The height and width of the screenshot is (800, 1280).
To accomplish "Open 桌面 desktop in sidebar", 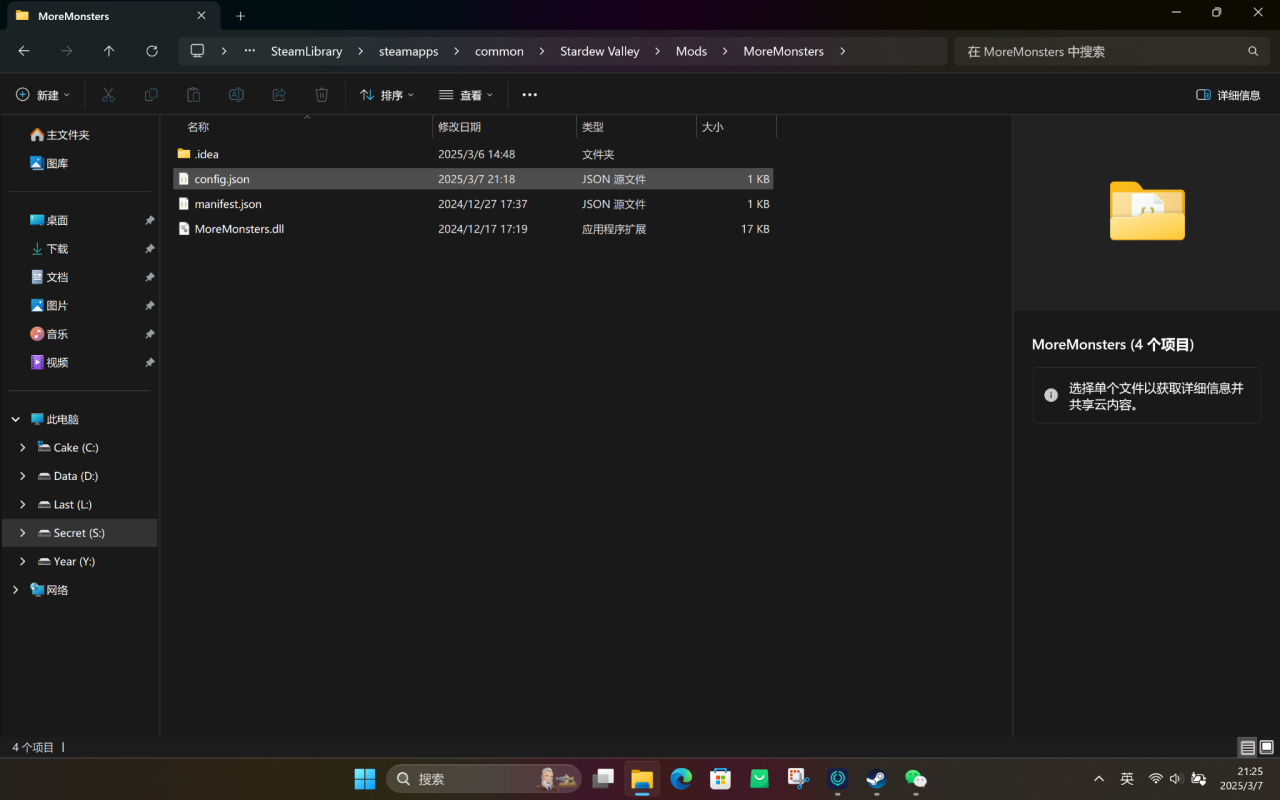I will pyautogui.click(x=49, y=220).
